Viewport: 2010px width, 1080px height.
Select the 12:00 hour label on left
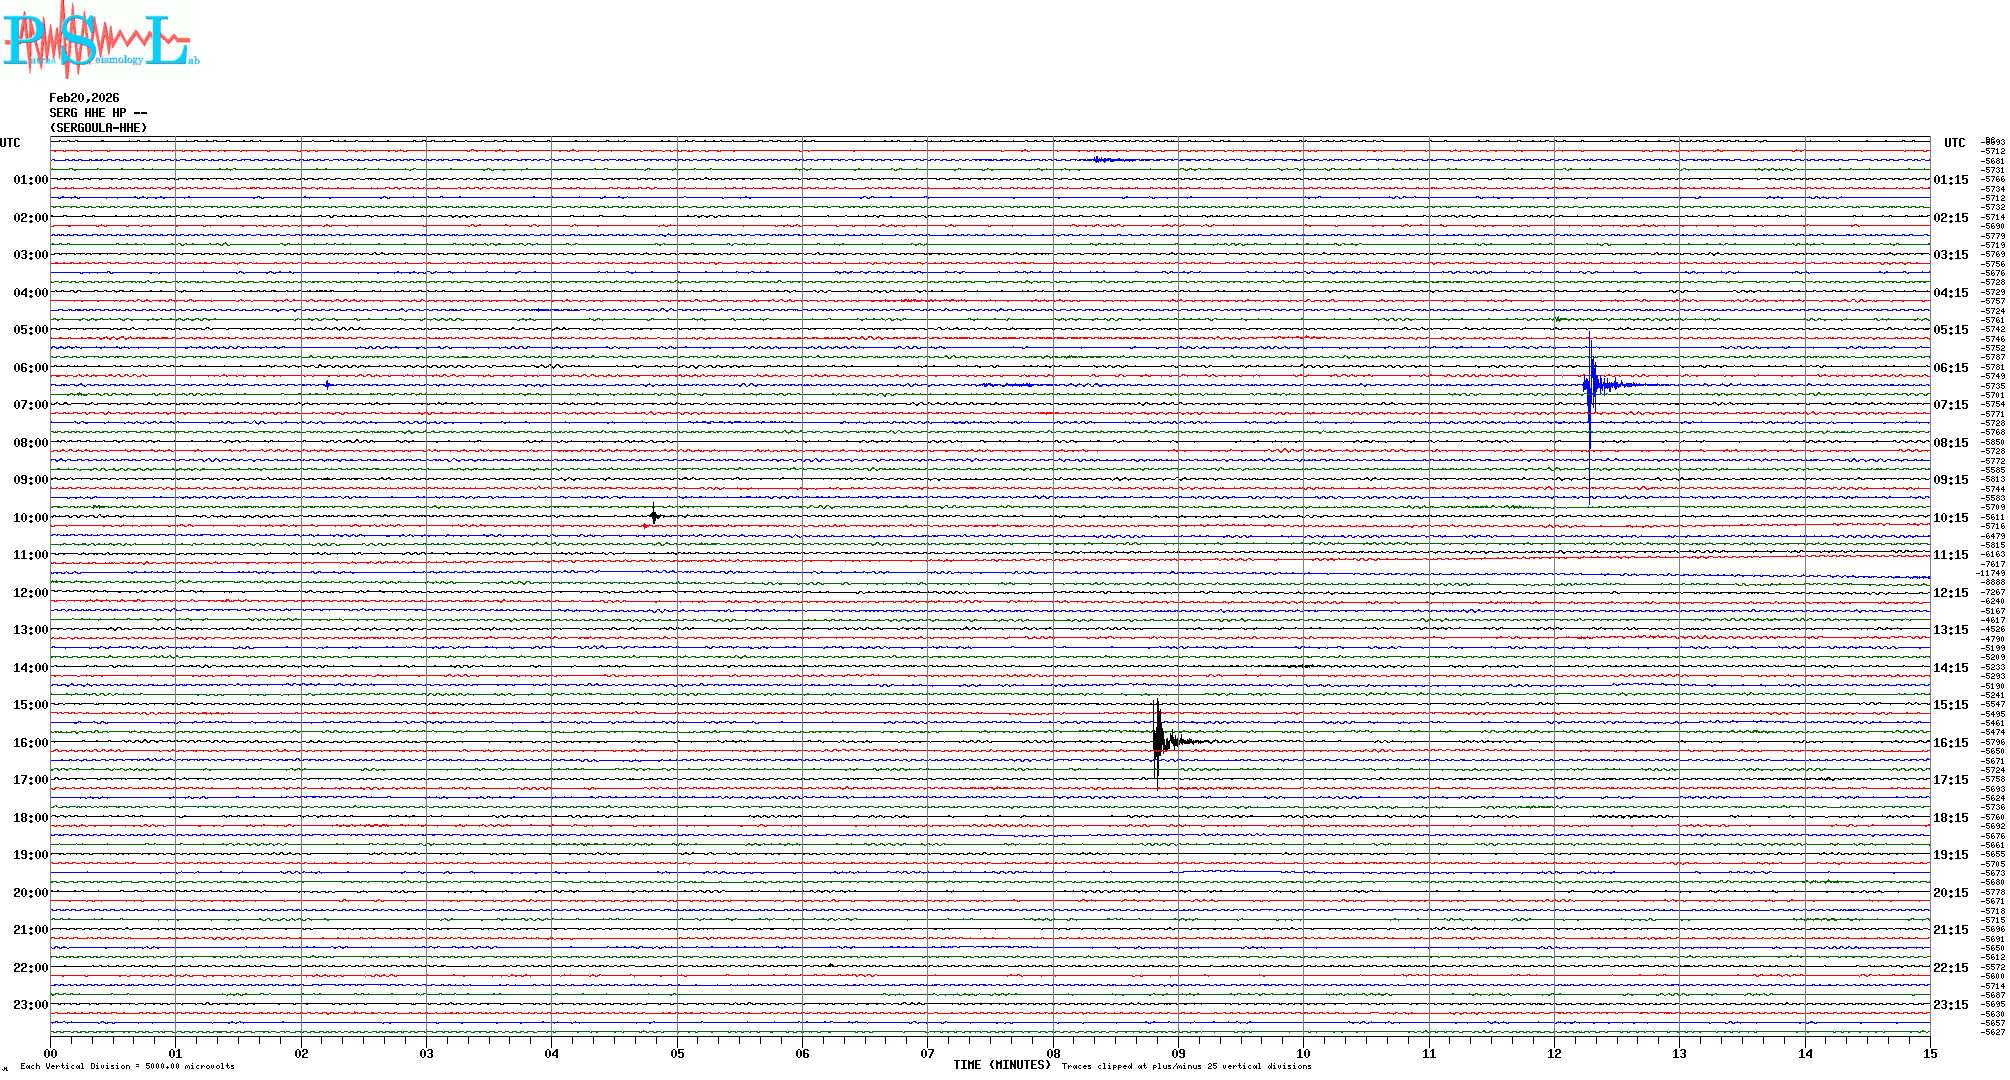pos(30,593)
